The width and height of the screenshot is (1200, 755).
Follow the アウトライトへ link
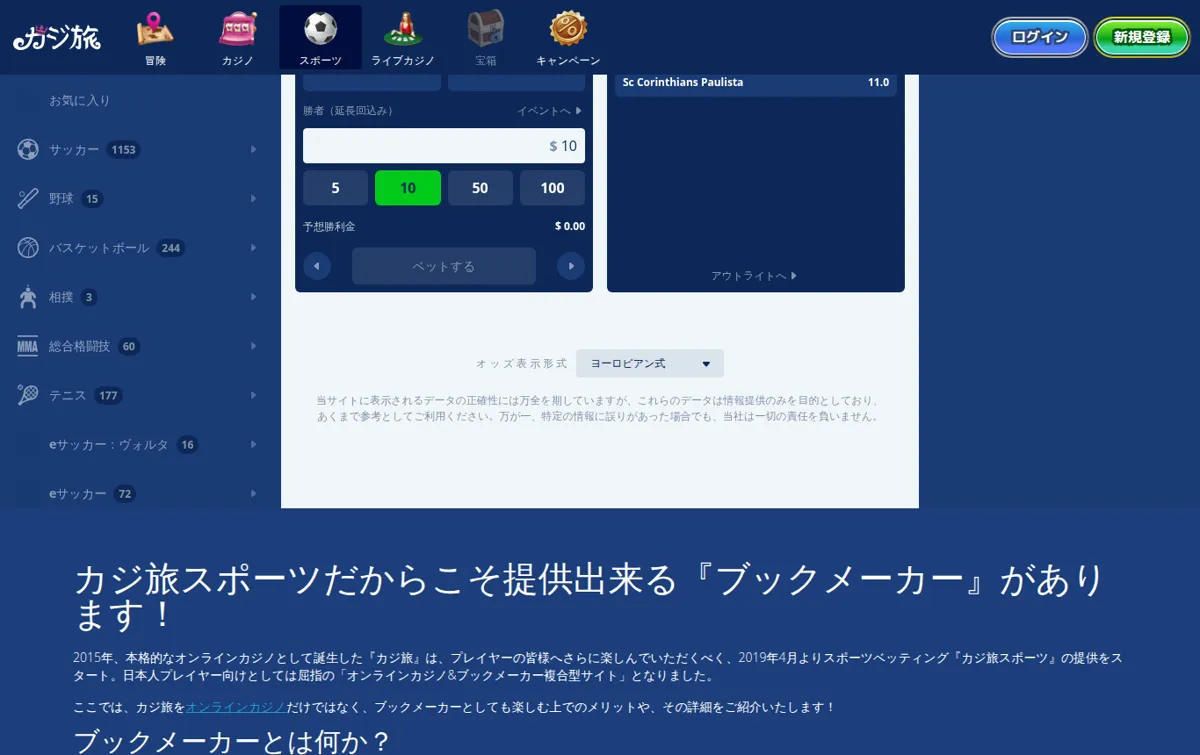[755, 276]
